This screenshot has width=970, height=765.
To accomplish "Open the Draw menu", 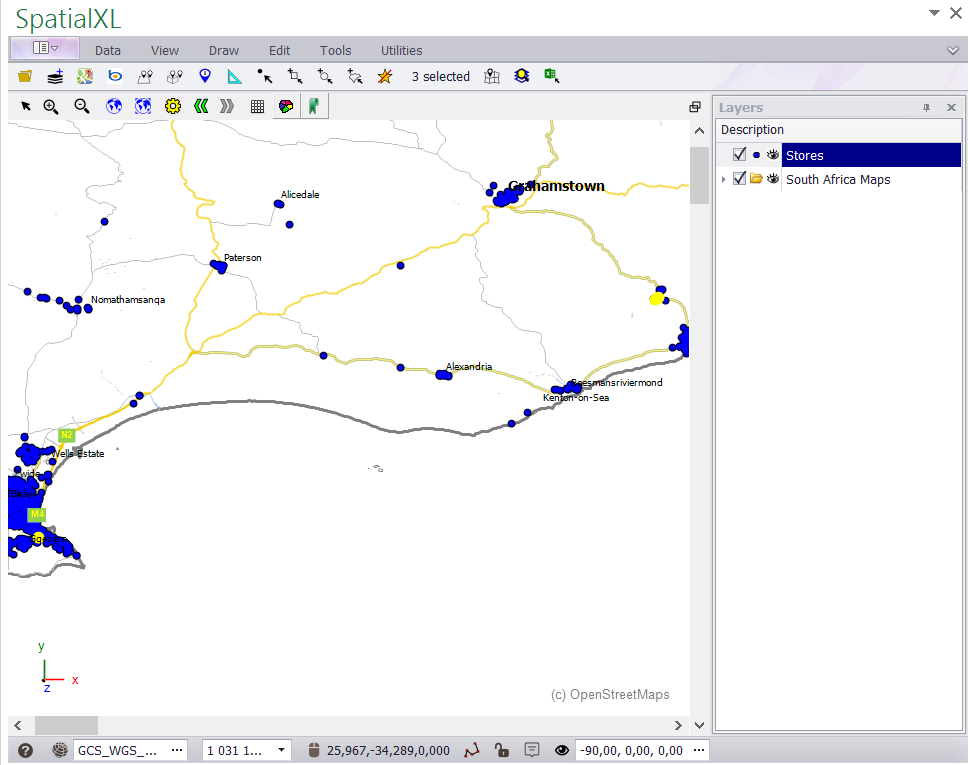I will pos(223,50).
